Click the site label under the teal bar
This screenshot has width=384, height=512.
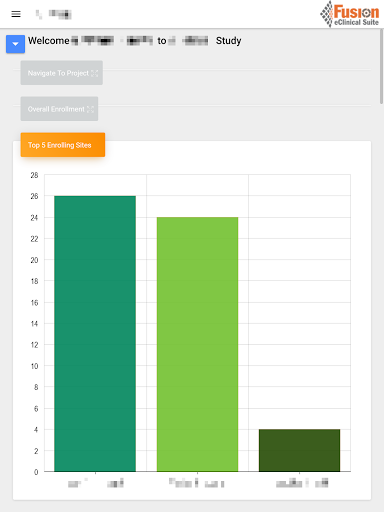click(x=96, y=483)
